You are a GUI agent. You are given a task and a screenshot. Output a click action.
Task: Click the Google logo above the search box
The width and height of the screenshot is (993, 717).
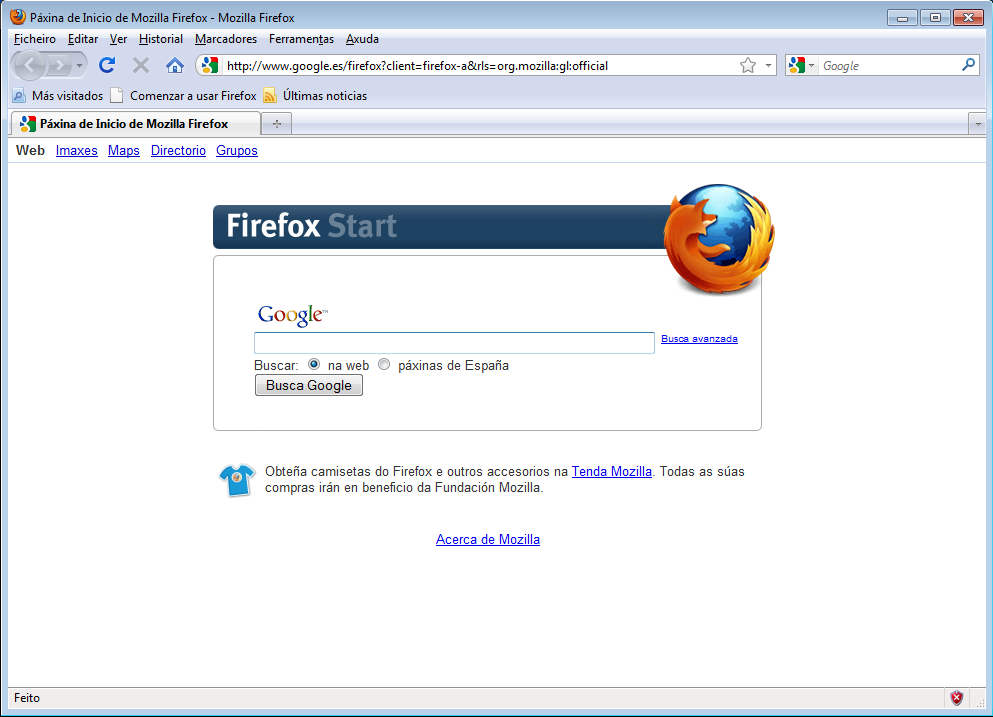pos(293,315)
